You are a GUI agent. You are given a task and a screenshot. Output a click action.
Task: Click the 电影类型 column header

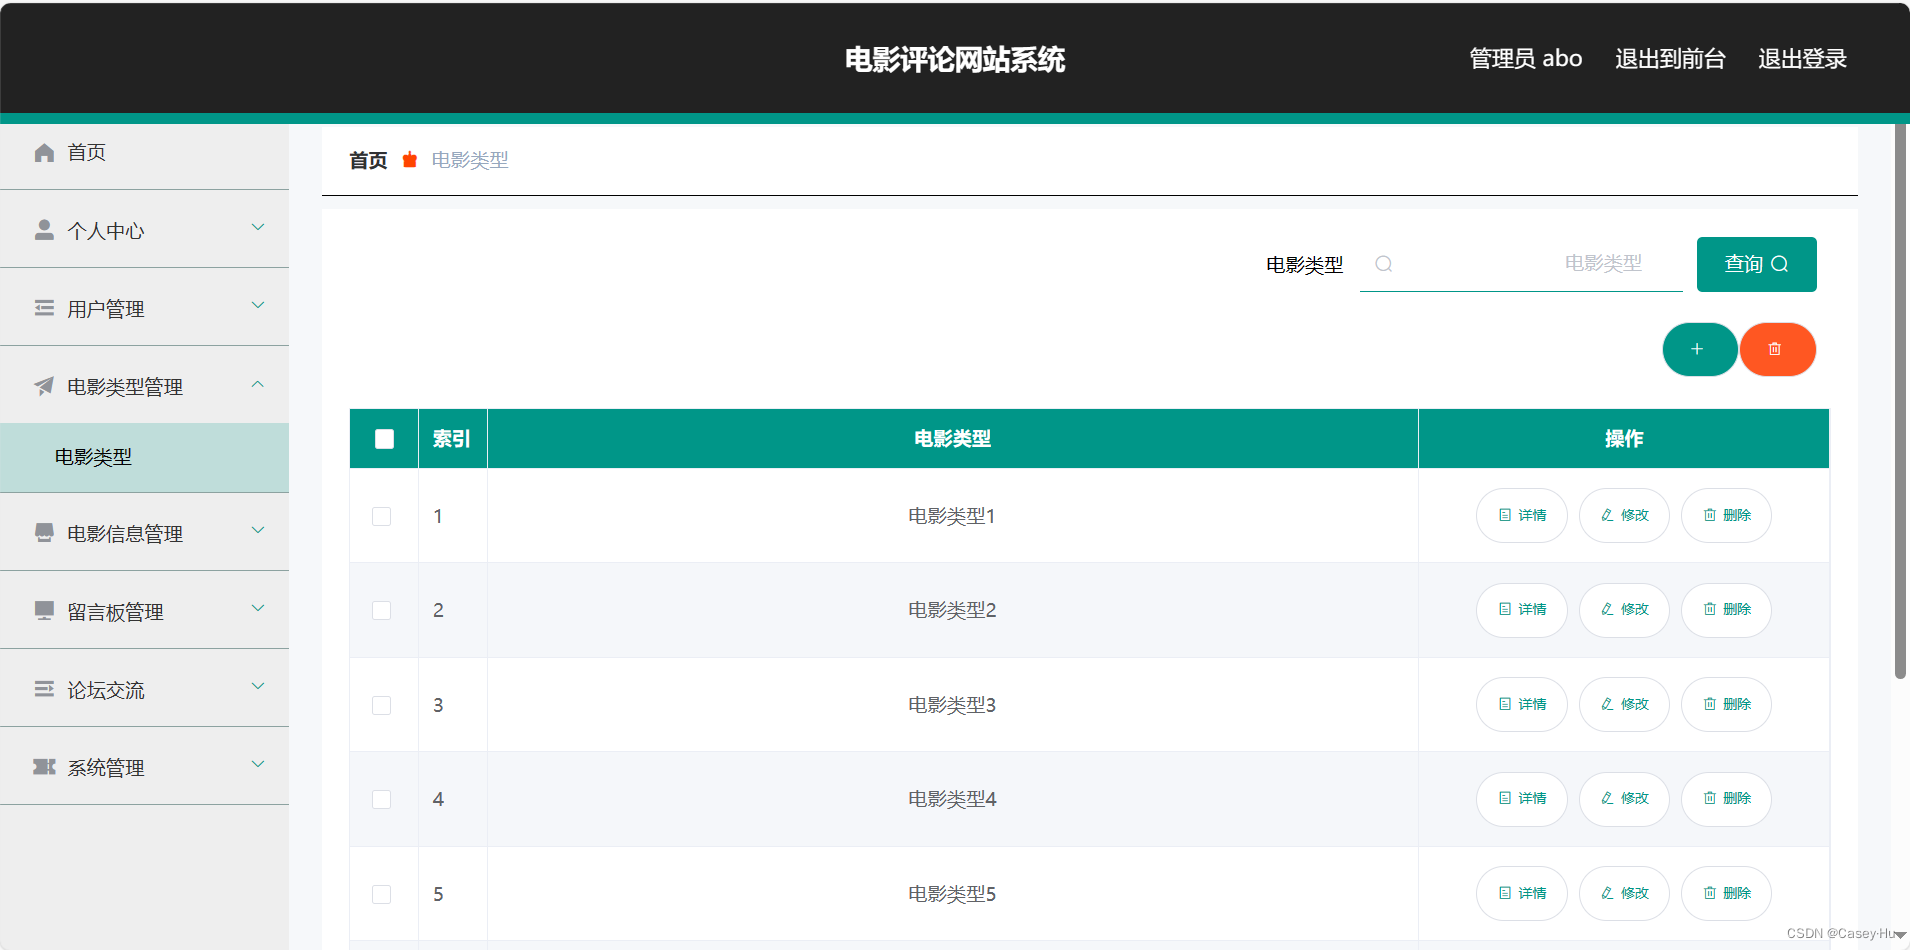[x=952, y=438]
